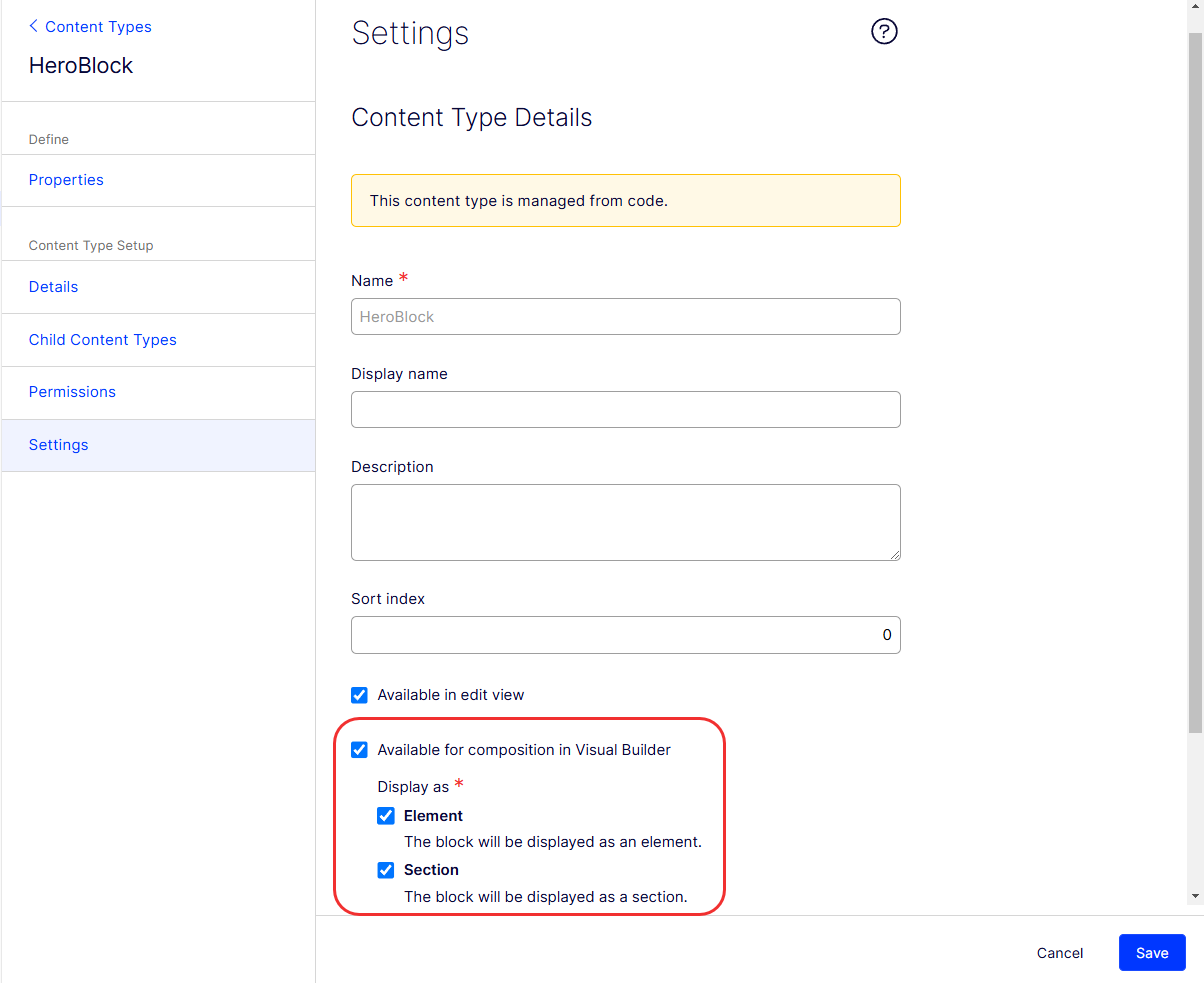1204x983 pixels.
Task: Click scrollbar up arrow
Action: tap(1195, 8)
